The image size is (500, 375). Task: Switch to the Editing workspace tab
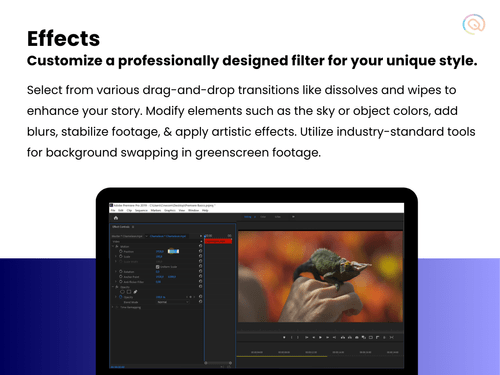point(248,217)
